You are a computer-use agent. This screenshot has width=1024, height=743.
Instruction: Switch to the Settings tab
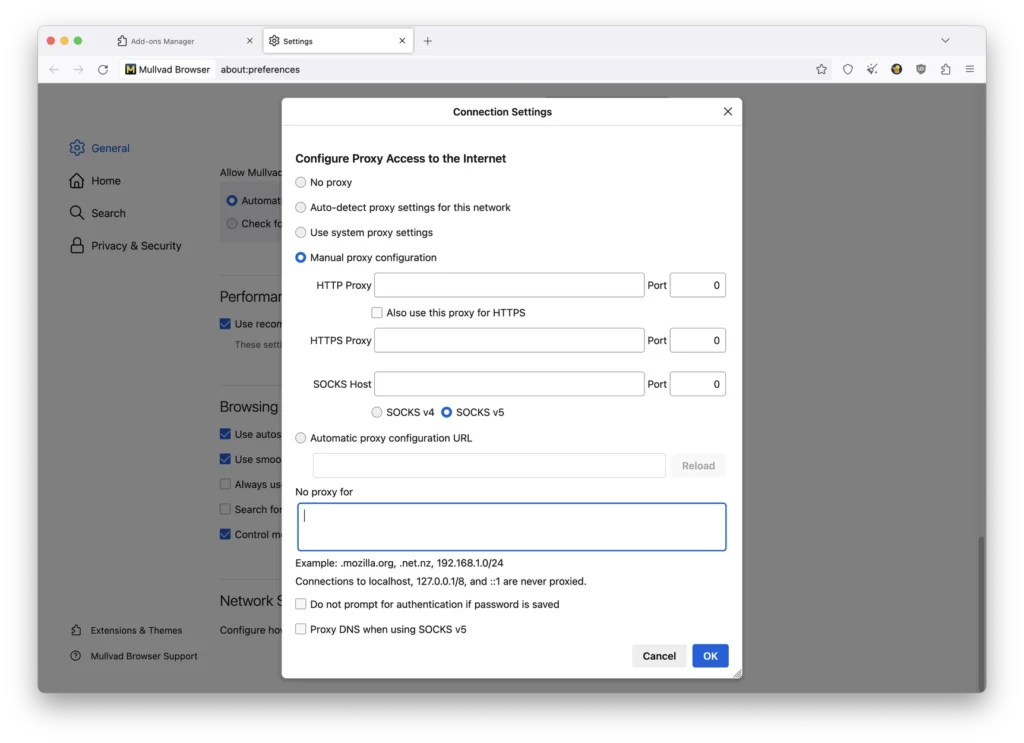click(338, 41)
